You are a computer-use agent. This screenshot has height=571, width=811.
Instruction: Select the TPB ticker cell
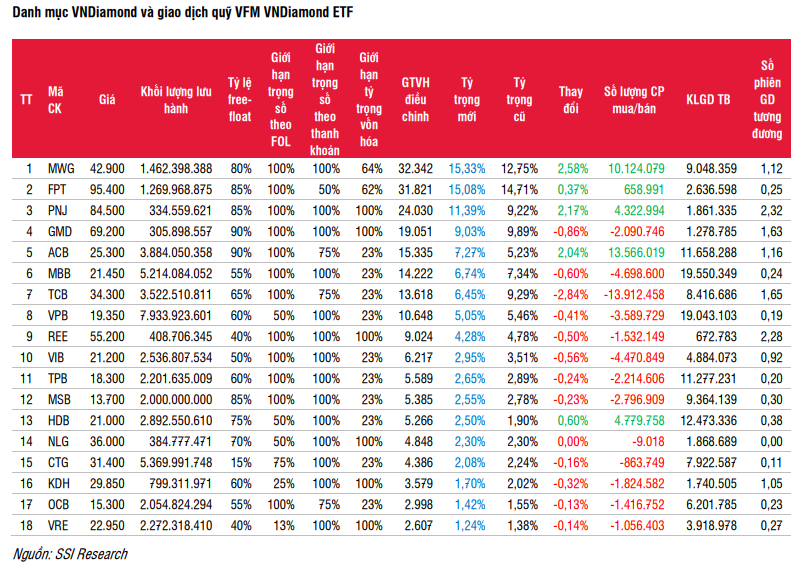(x=58, y=379)
